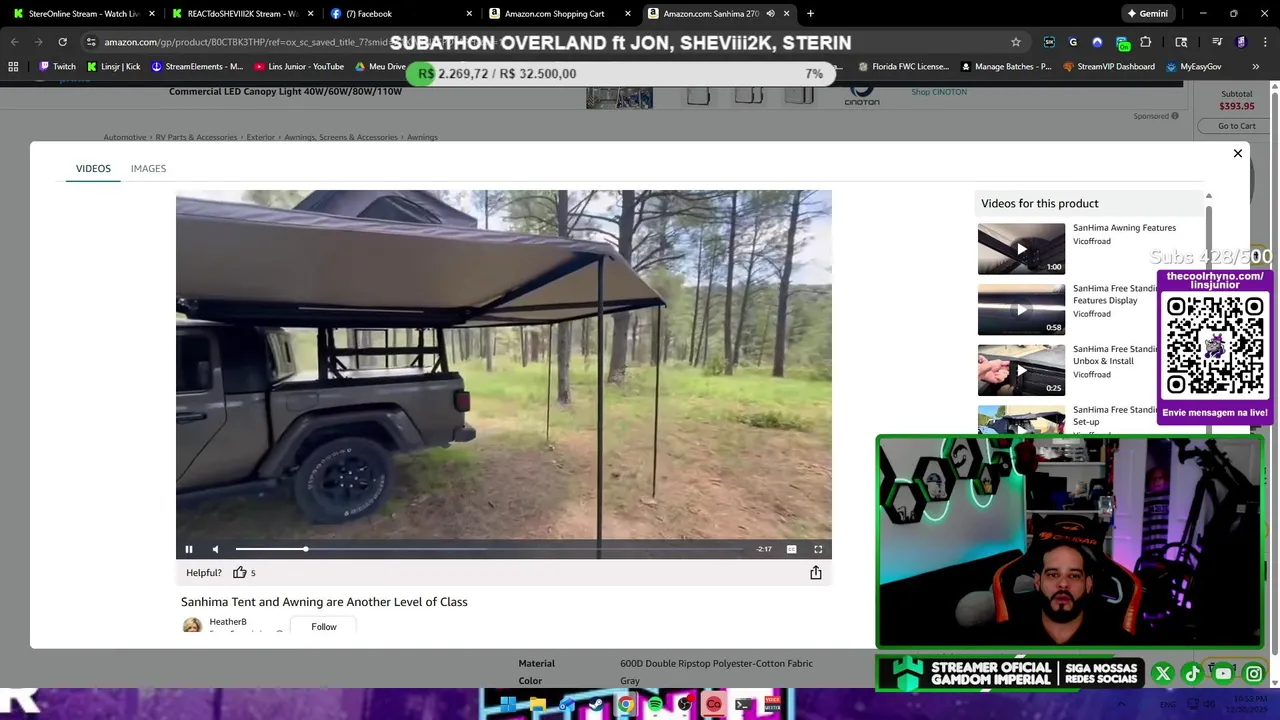Open the Automotive breadcrumb link

(x=125, y=137)
